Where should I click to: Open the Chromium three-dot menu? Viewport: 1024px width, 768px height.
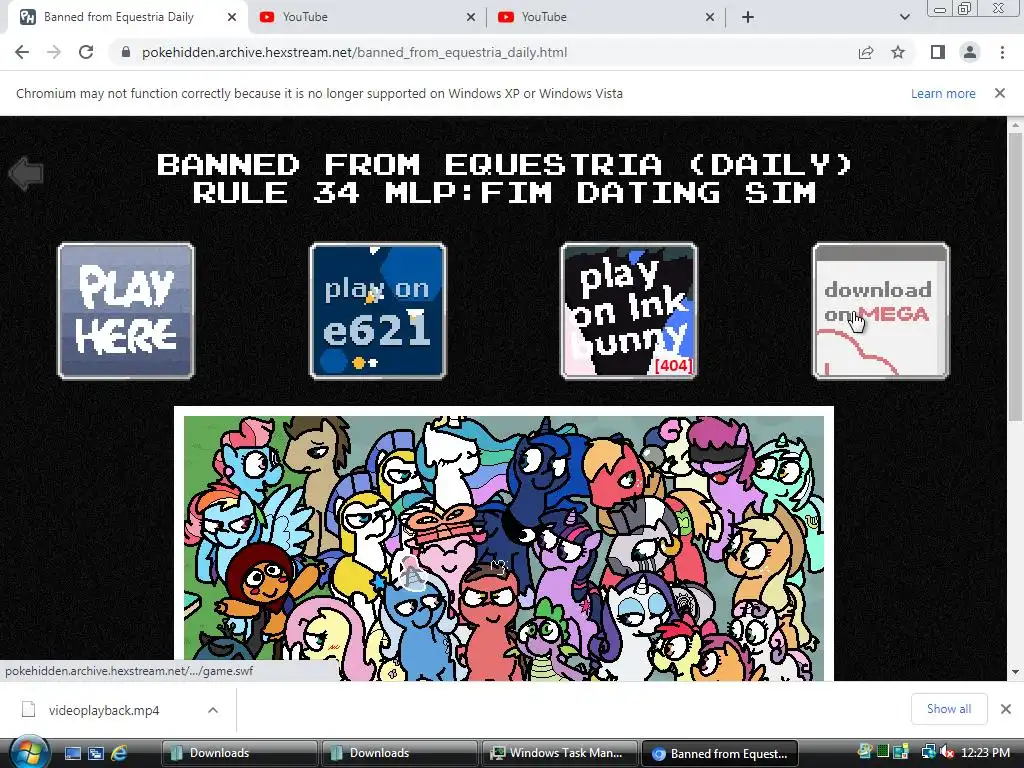[x=1002, y=52]
